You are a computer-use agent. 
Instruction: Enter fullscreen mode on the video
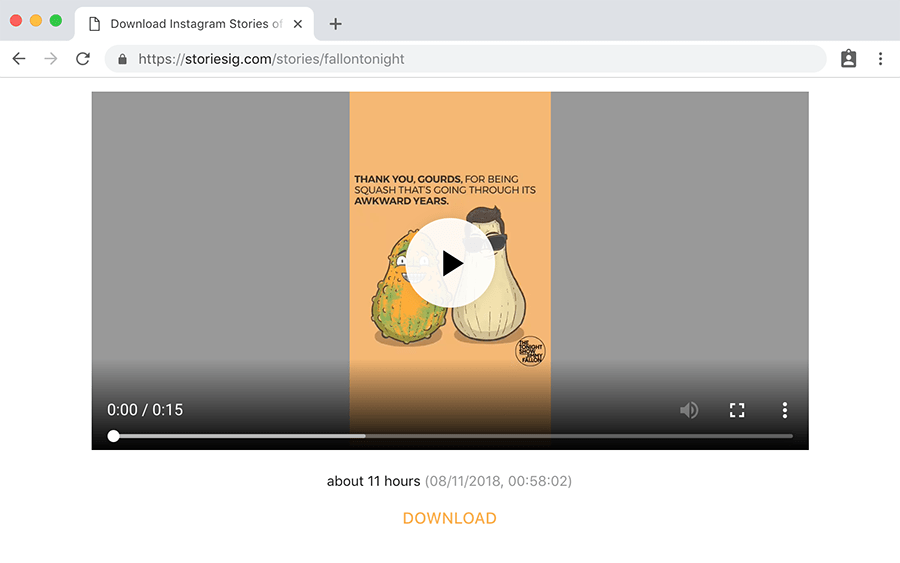[x=737, y=410]
